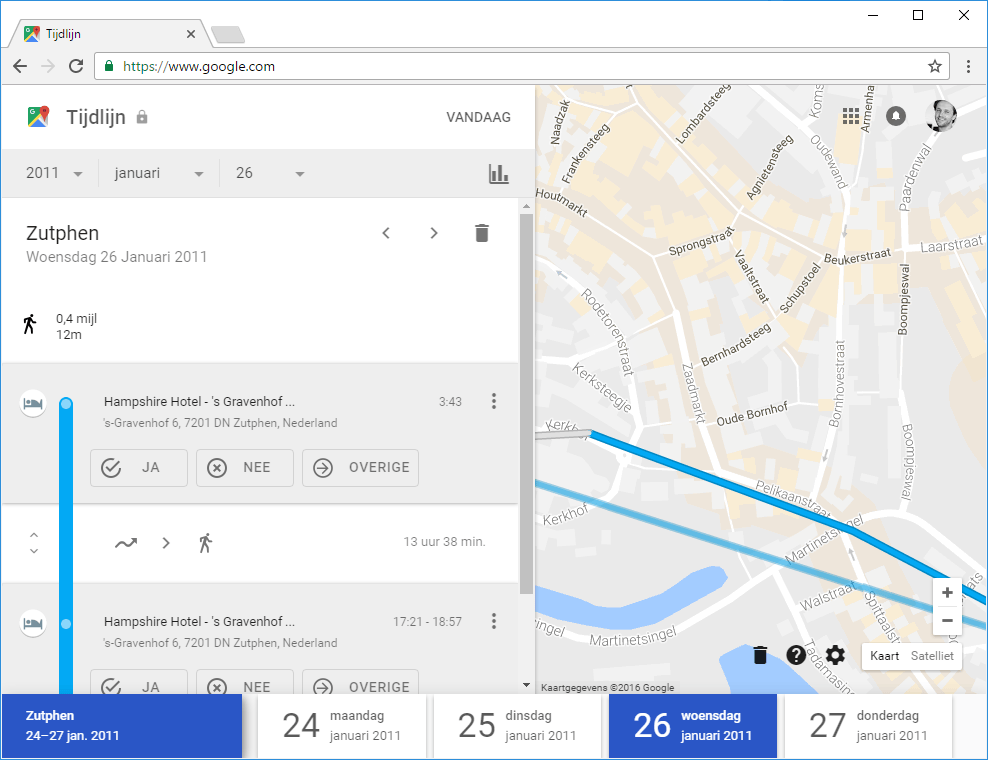The height and width of the screenshot is (760, 988).
Task: Go to previous day with left chevron
Action: tap(386, 233)
